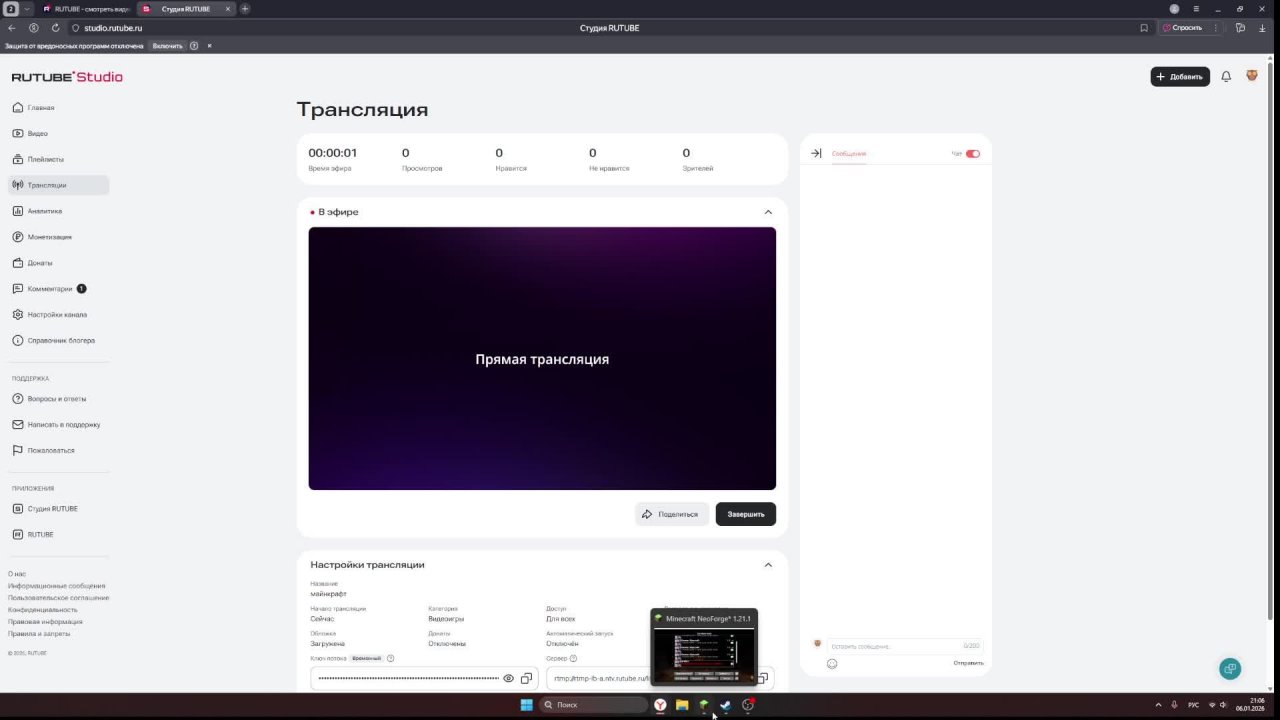Open Вопросы и ответы help page

[x=58, y=399]
